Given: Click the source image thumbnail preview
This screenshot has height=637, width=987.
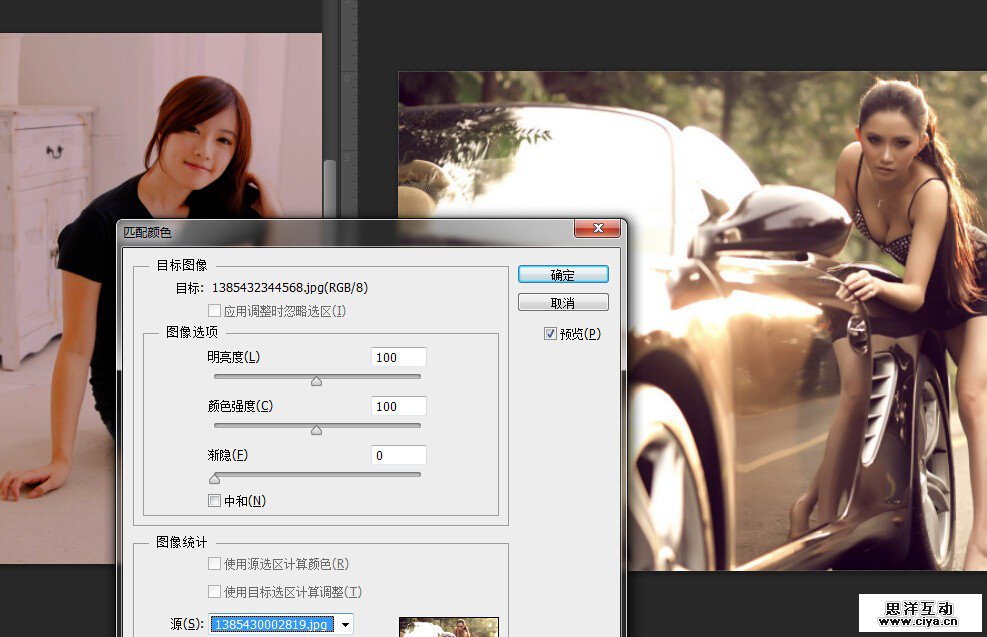Looking at the screenshot, I should click(x=448, y=627).
